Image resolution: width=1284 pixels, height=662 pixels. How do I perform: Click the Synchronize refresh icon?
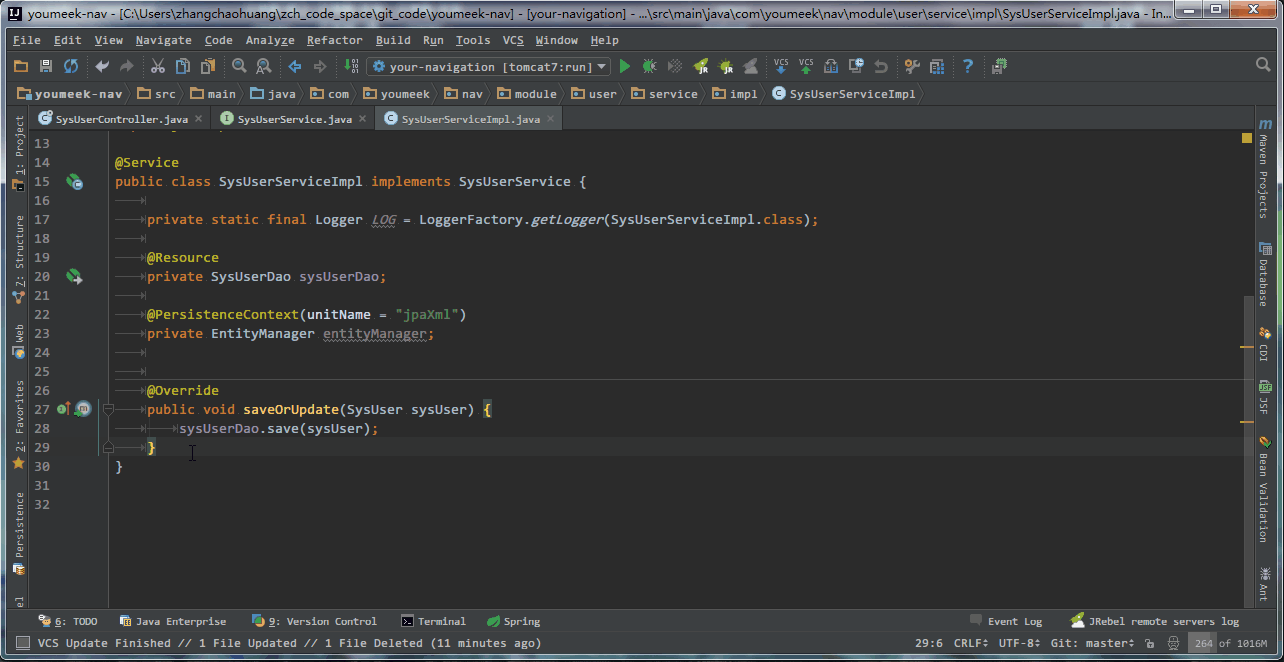point(71,66)
